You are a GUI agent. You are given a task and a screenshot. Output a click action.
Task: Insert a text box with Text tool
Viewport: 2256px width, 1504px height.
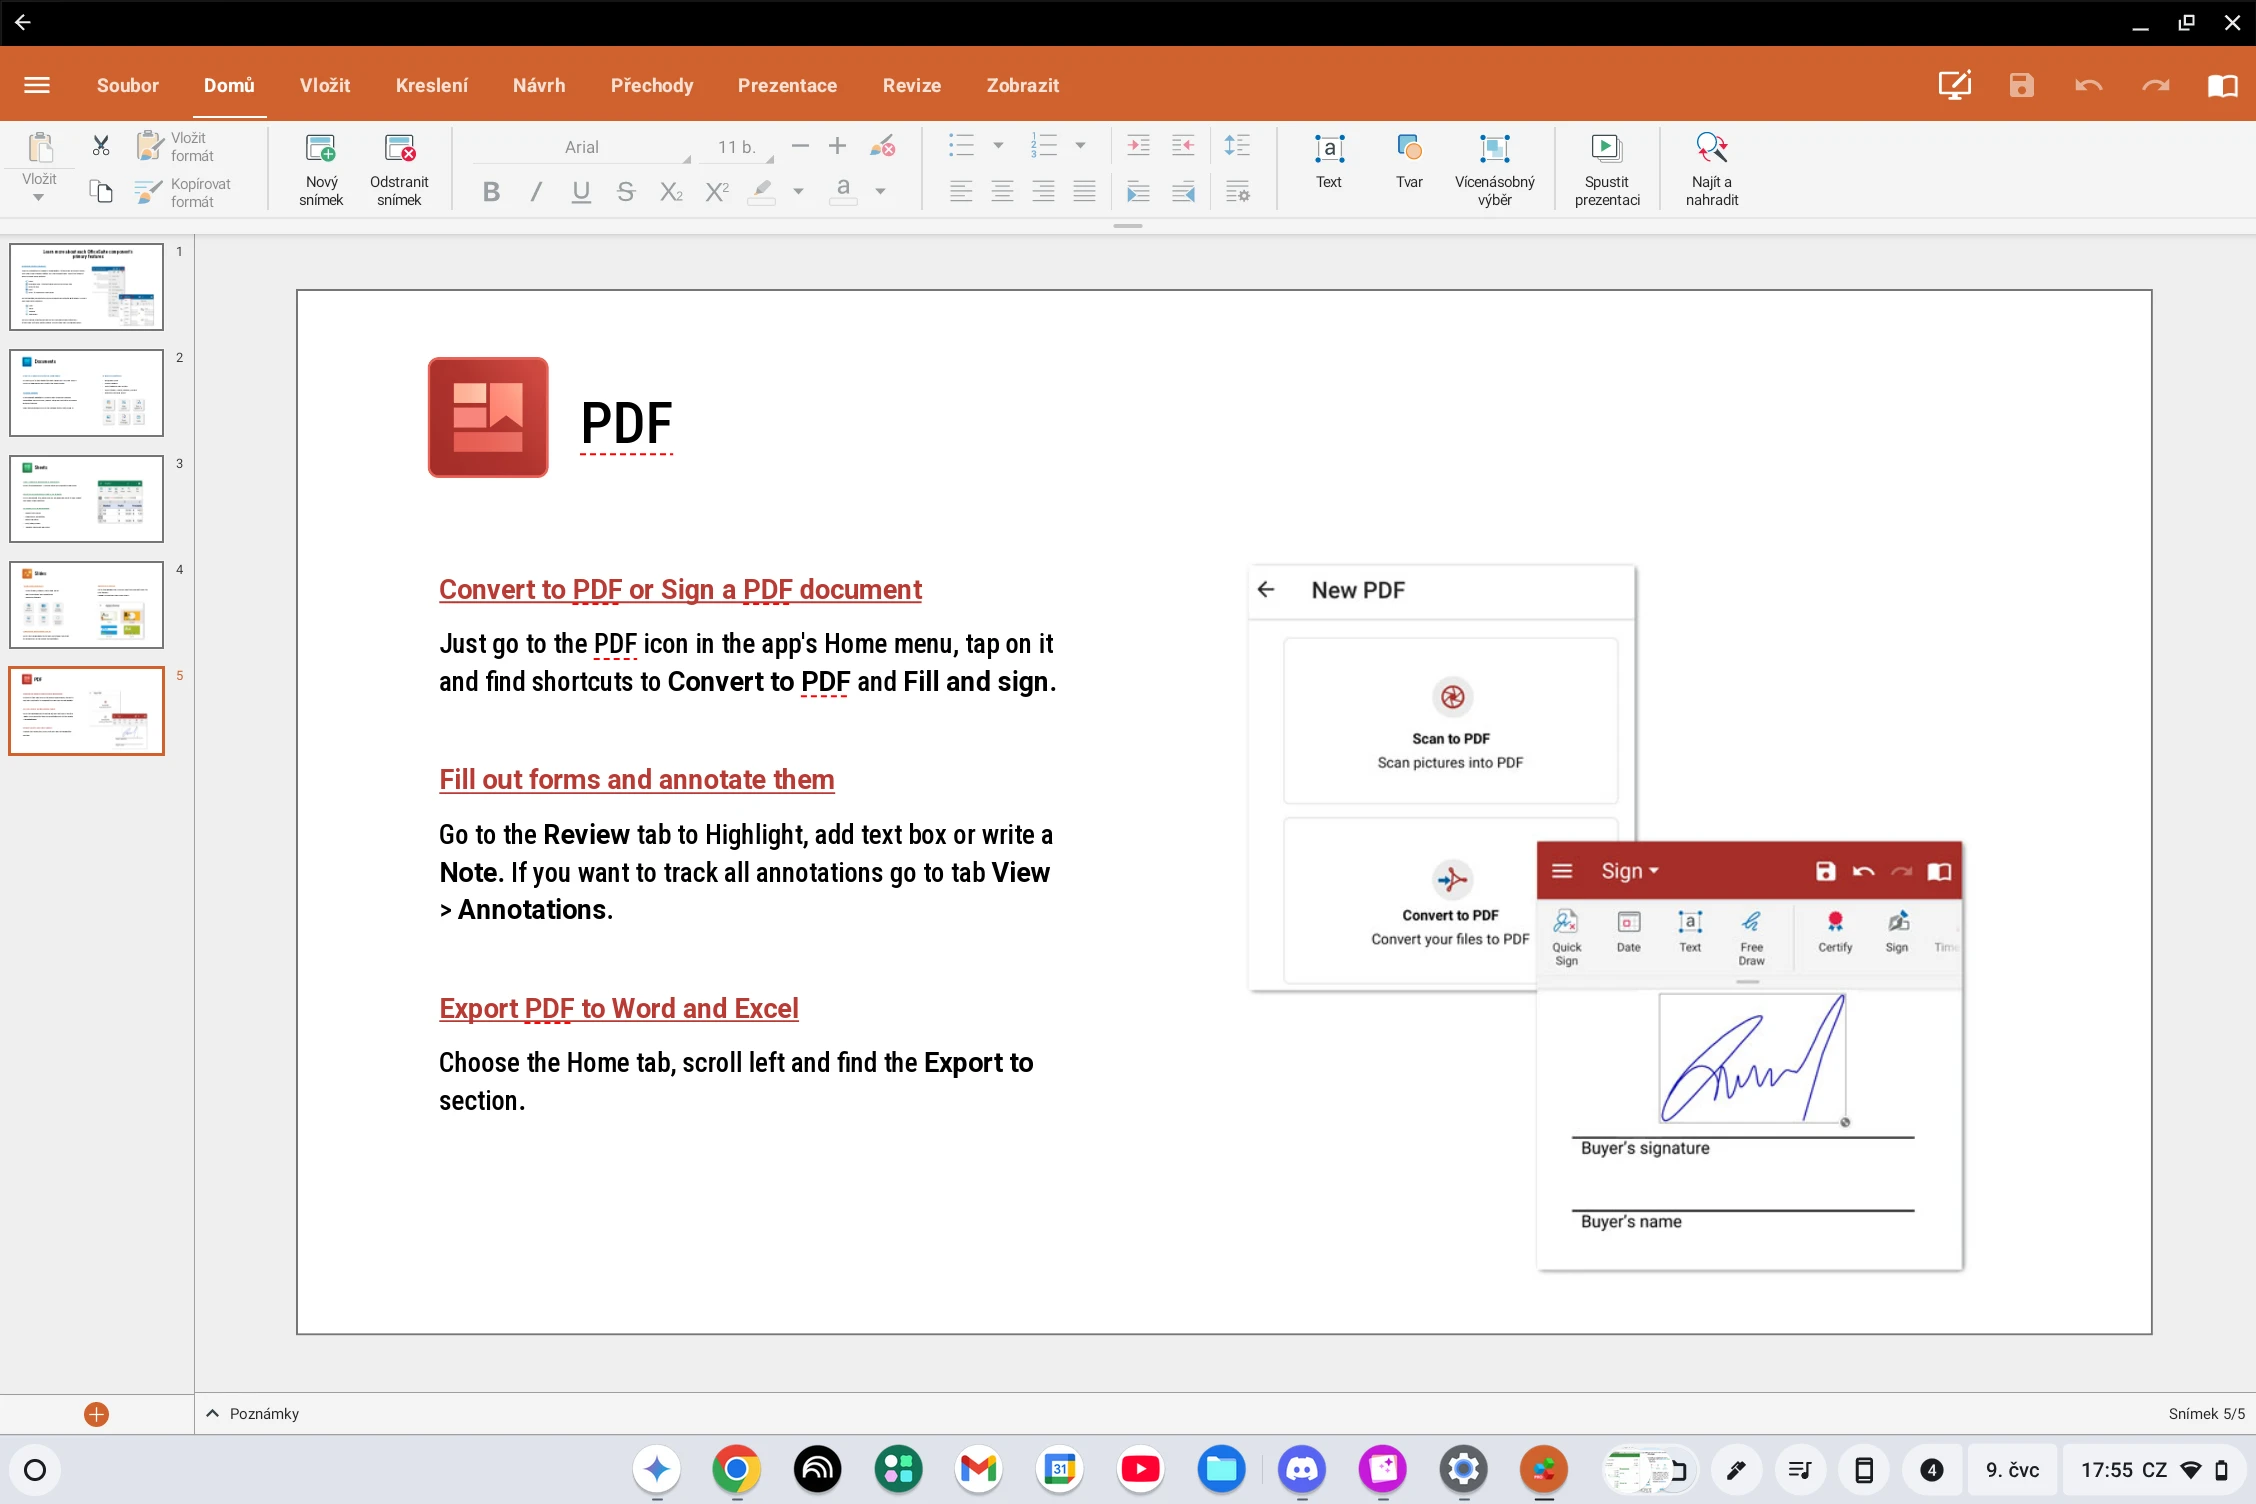coord(1328,161)
